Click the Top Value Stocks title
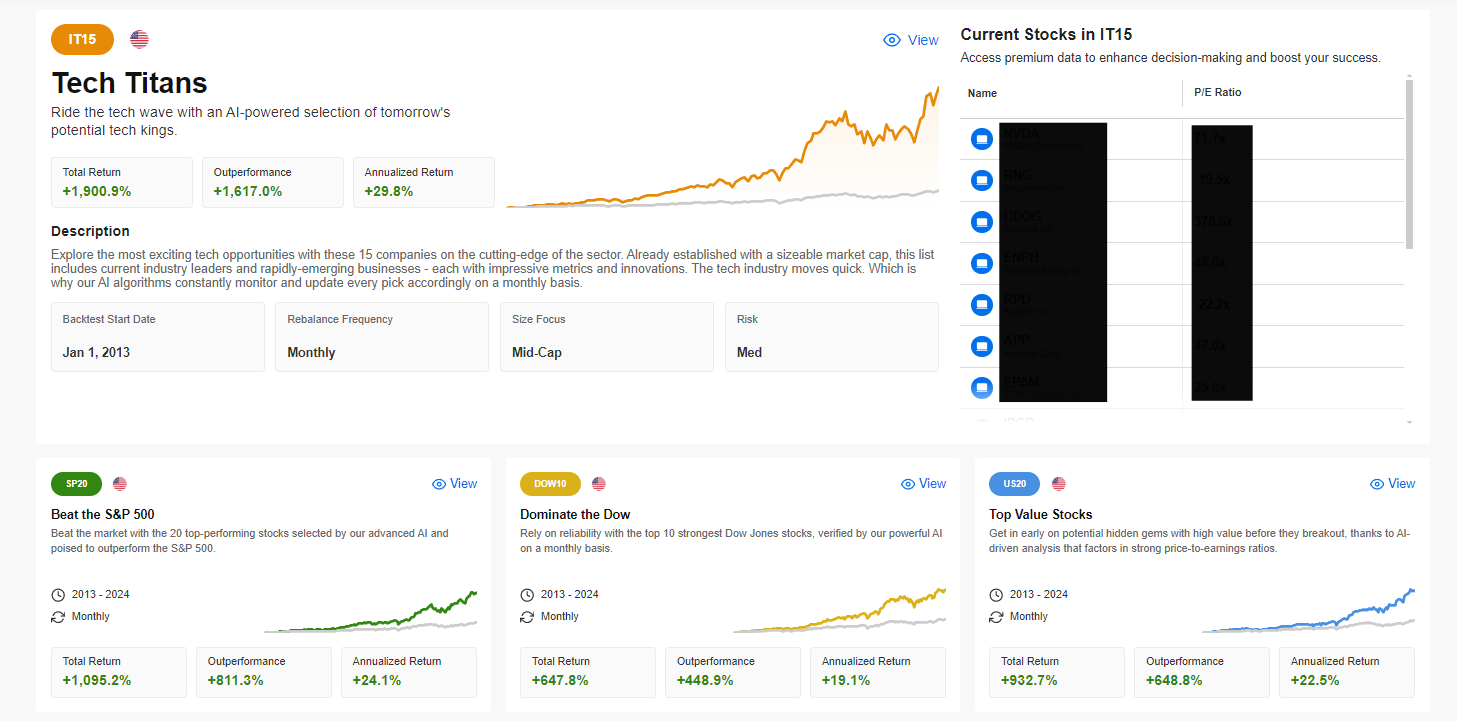This screenshot has width=1457, height=721. pyautogui.click(x=1041, y=514)
